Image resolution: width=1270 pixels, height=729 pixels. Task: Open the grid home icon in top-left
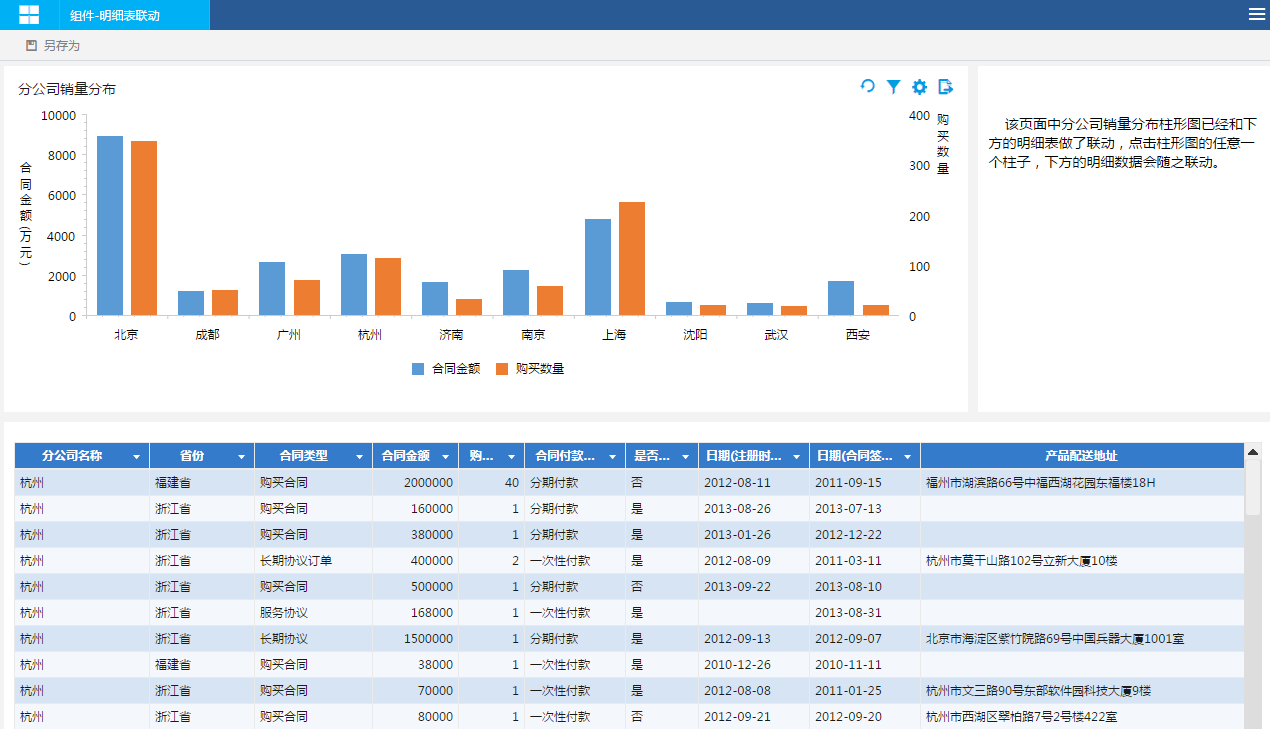click(x=29, y=15)
